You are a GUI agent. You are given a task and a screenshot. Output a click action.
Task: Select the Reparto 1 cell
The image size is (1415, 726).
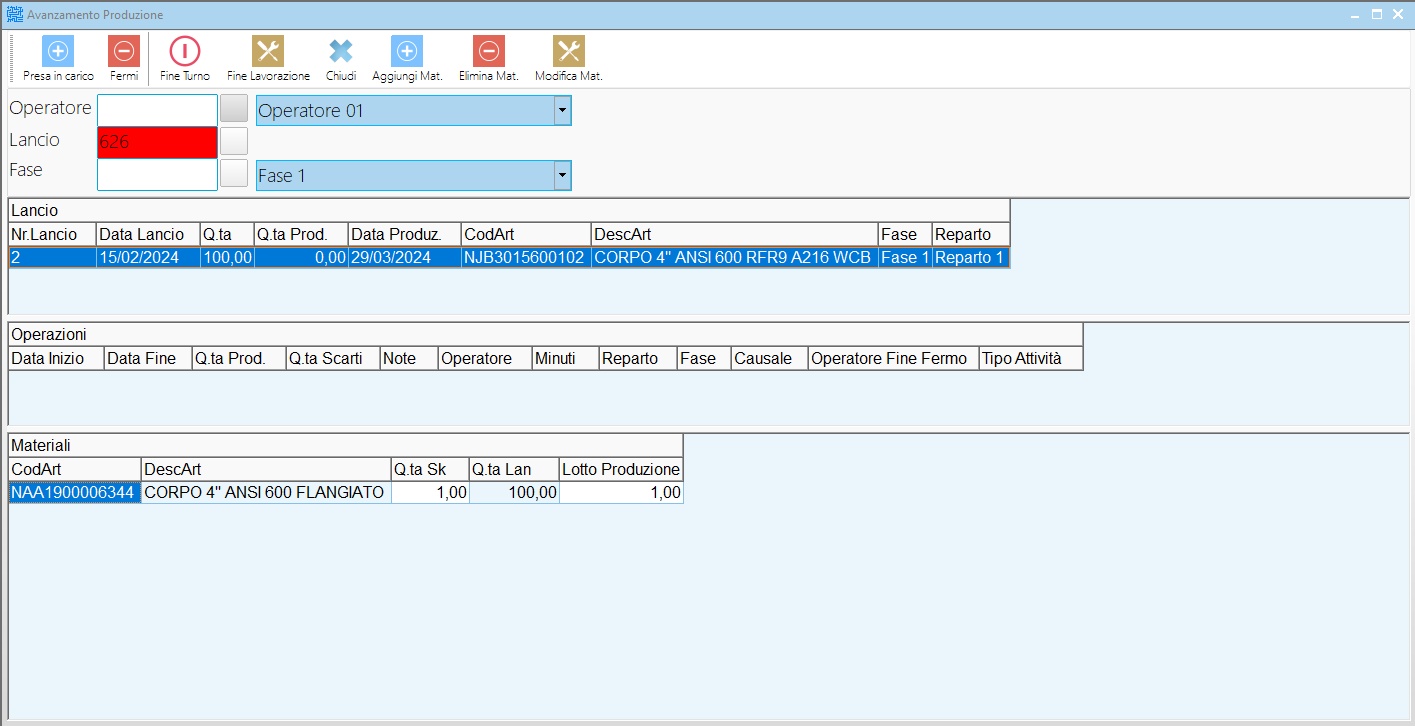click(971, 257)
